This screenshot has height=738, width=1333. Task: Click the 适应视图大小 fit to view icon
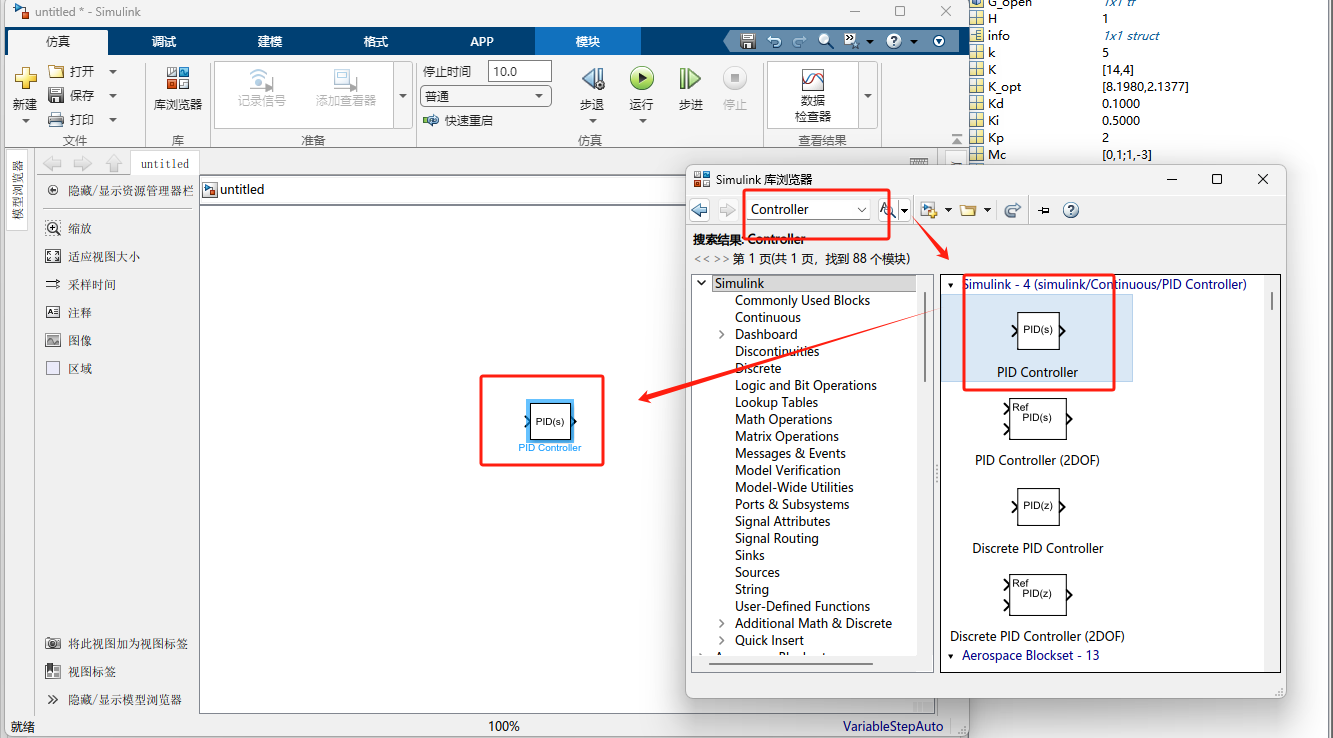53,256
